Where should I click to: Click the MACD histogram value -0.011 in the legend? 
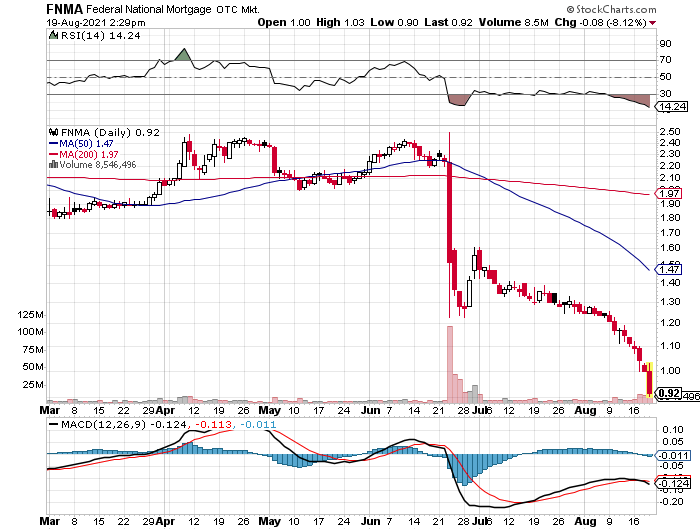tap(258, 425)
